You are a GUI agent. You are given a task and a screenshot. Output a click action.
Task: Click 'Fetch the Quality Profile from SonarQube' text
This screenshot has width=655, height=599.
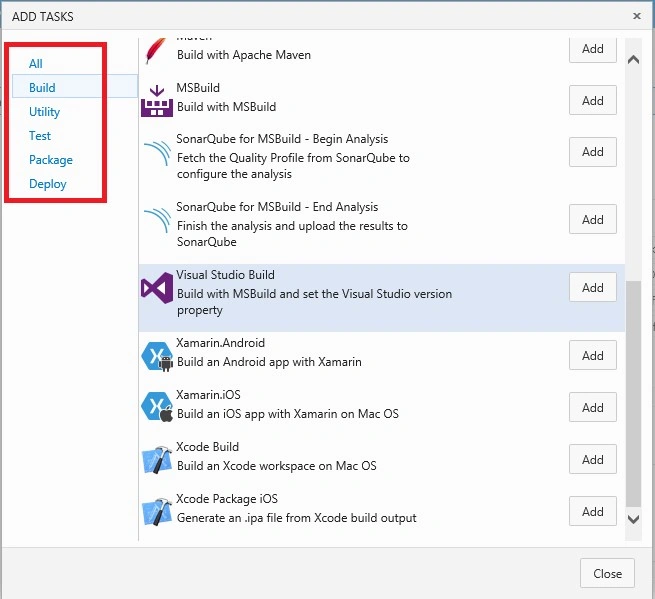(293, 166)
